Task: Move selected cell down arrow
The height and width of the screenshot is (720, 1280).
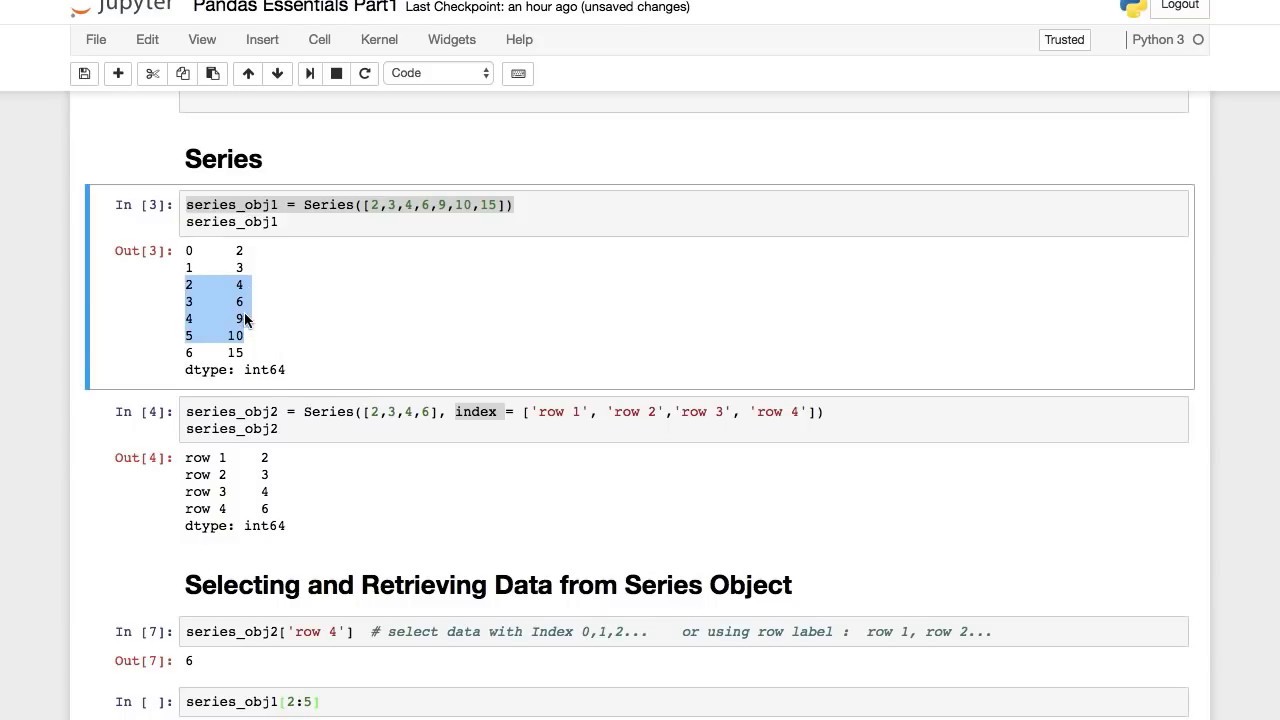Action: (x=277, y=73)
